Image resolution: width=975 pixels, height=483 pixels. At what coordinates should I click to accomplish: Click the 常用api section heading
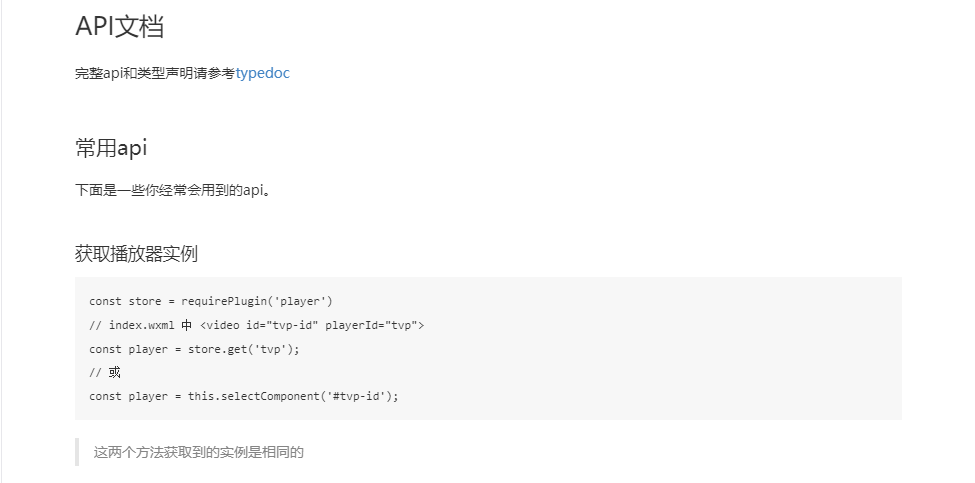pos(111,148)
